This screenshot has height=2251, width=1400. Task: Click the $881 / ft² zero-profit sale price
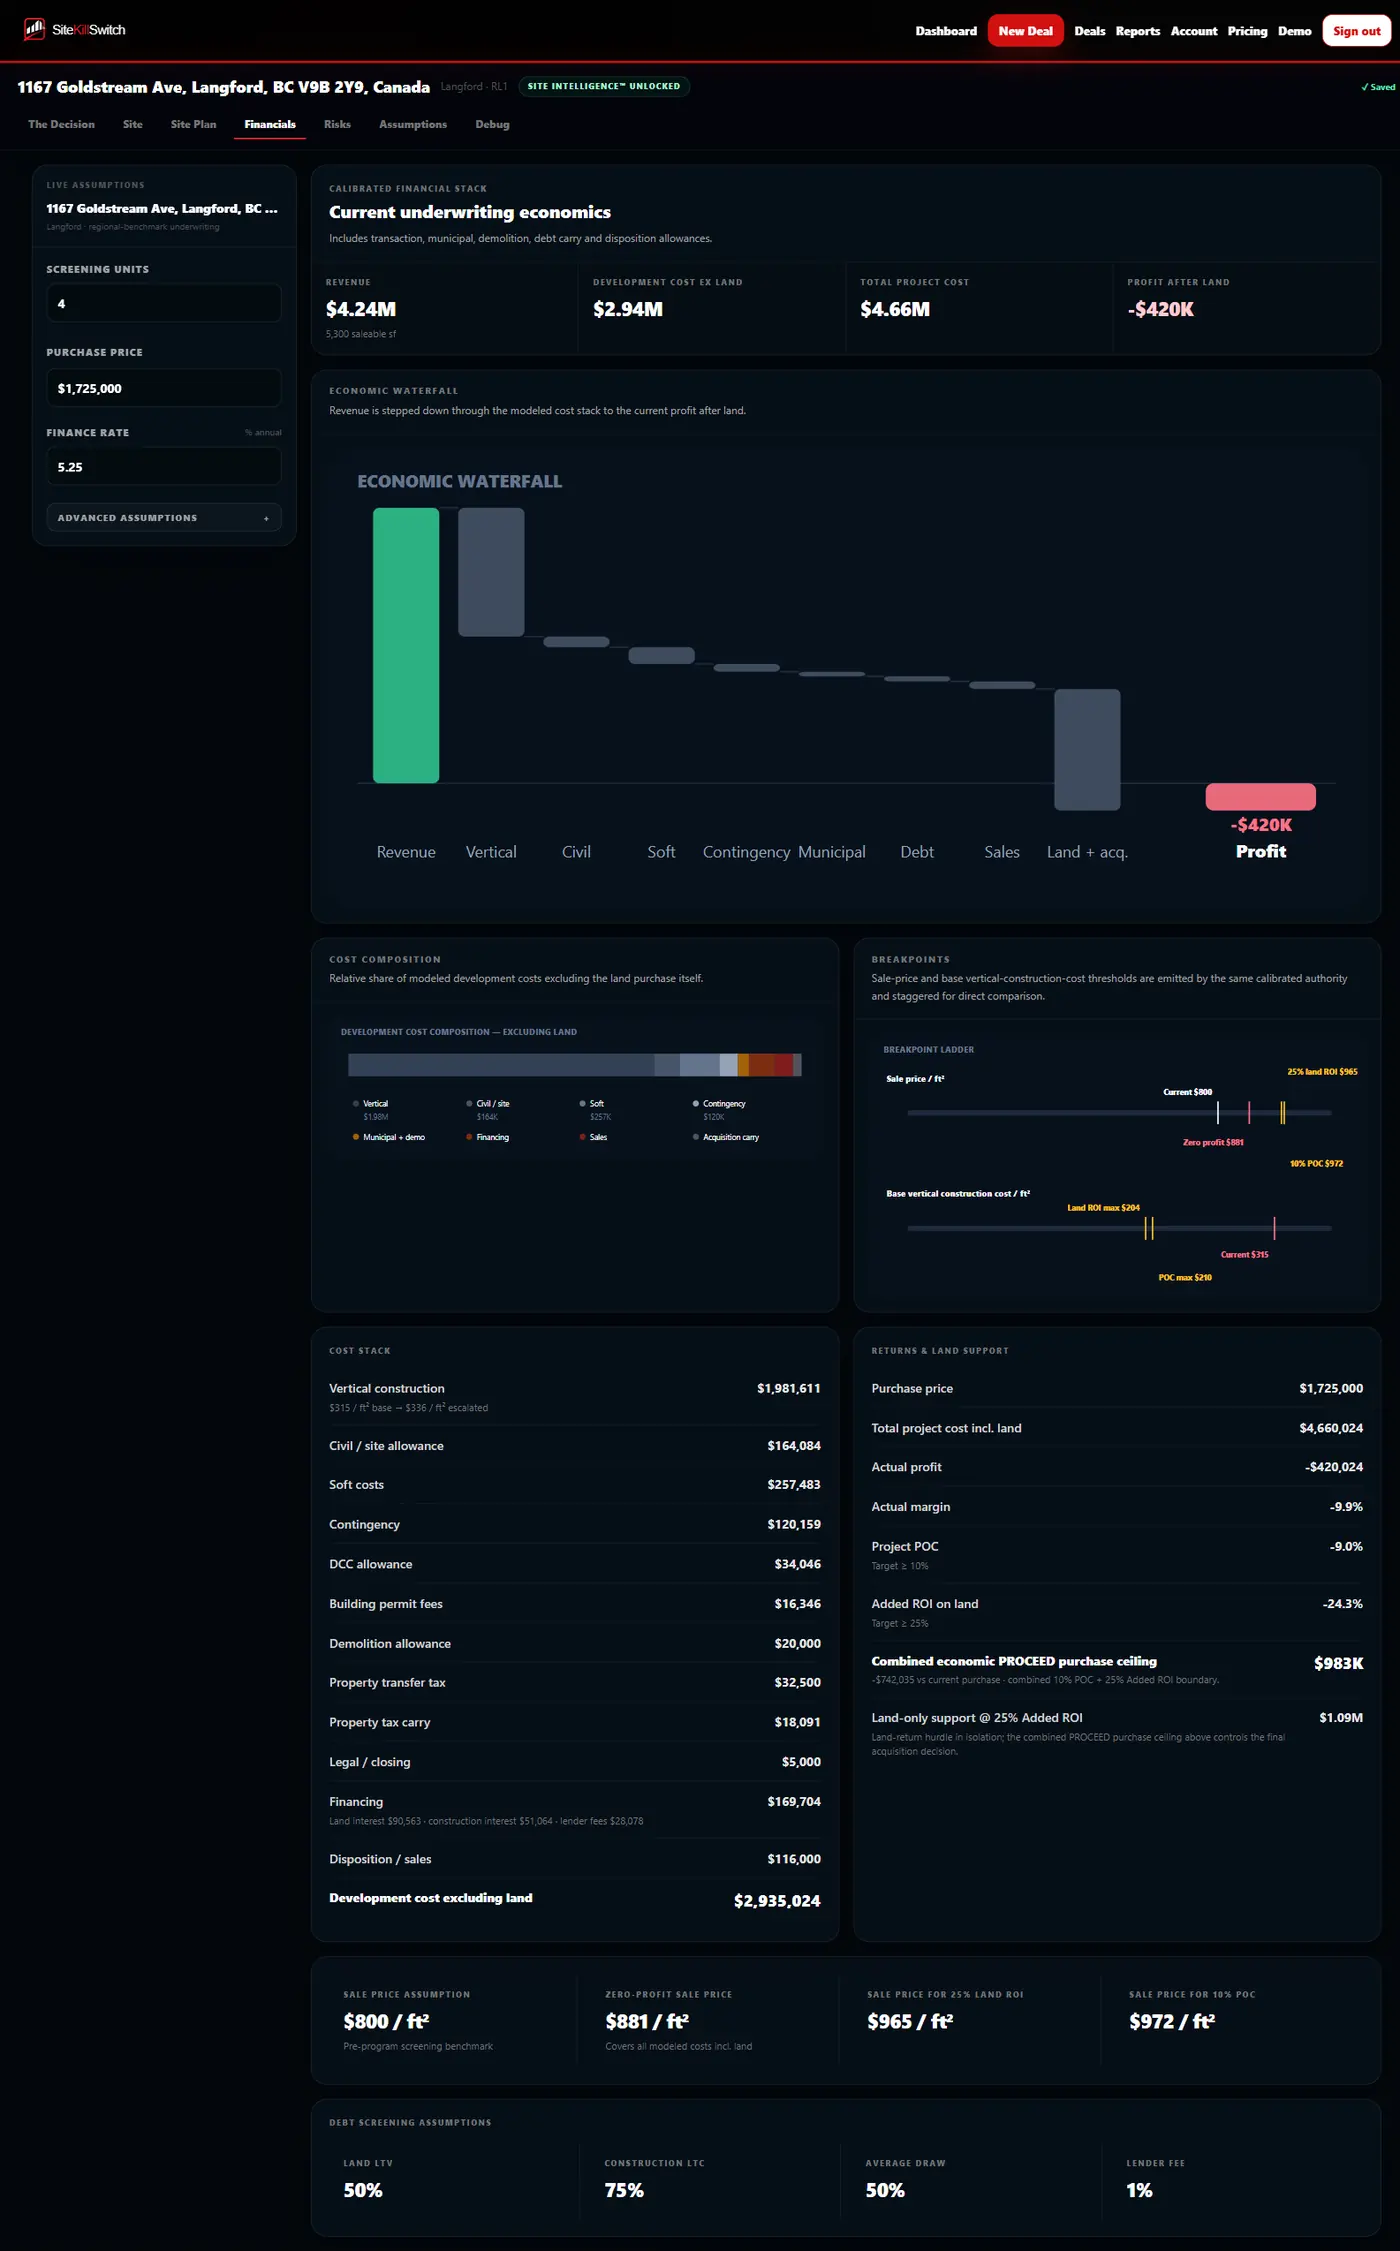click(647, 2021)
